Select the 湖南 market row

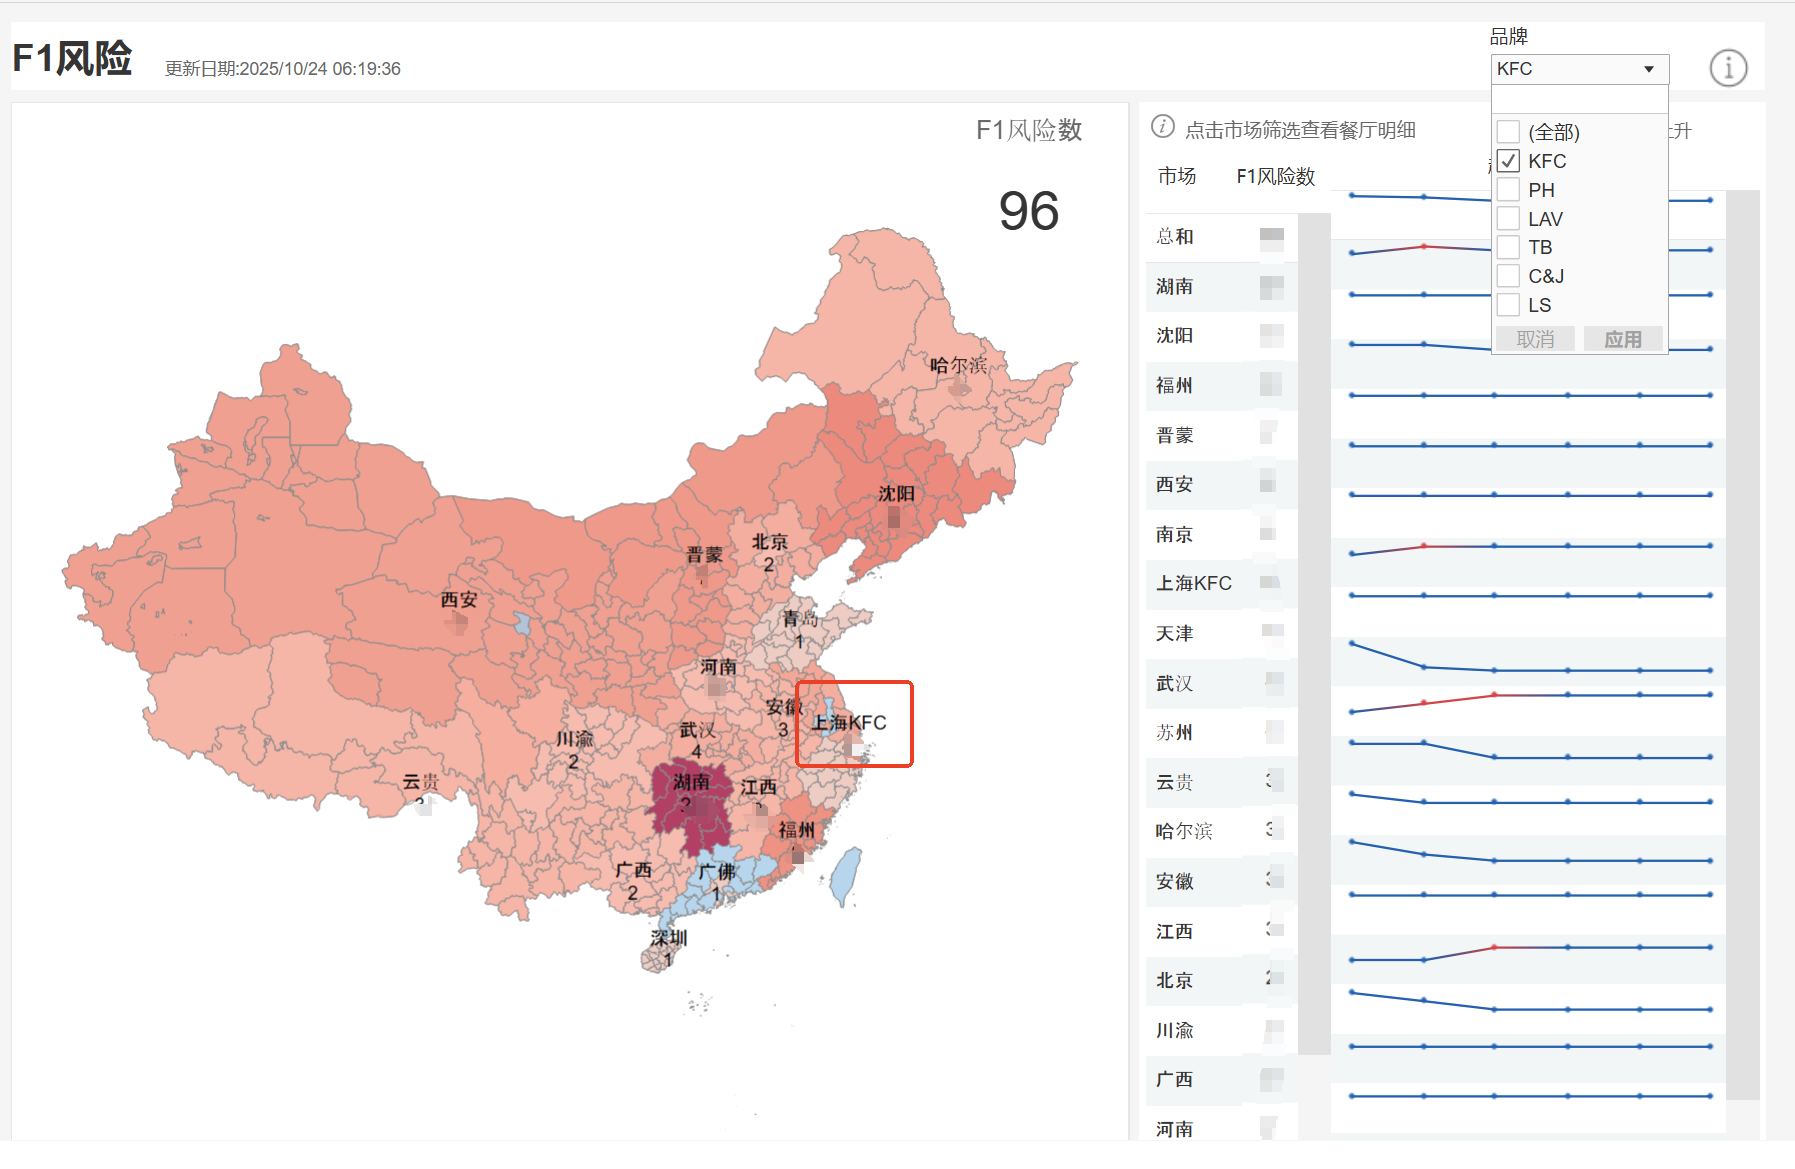1175,287
